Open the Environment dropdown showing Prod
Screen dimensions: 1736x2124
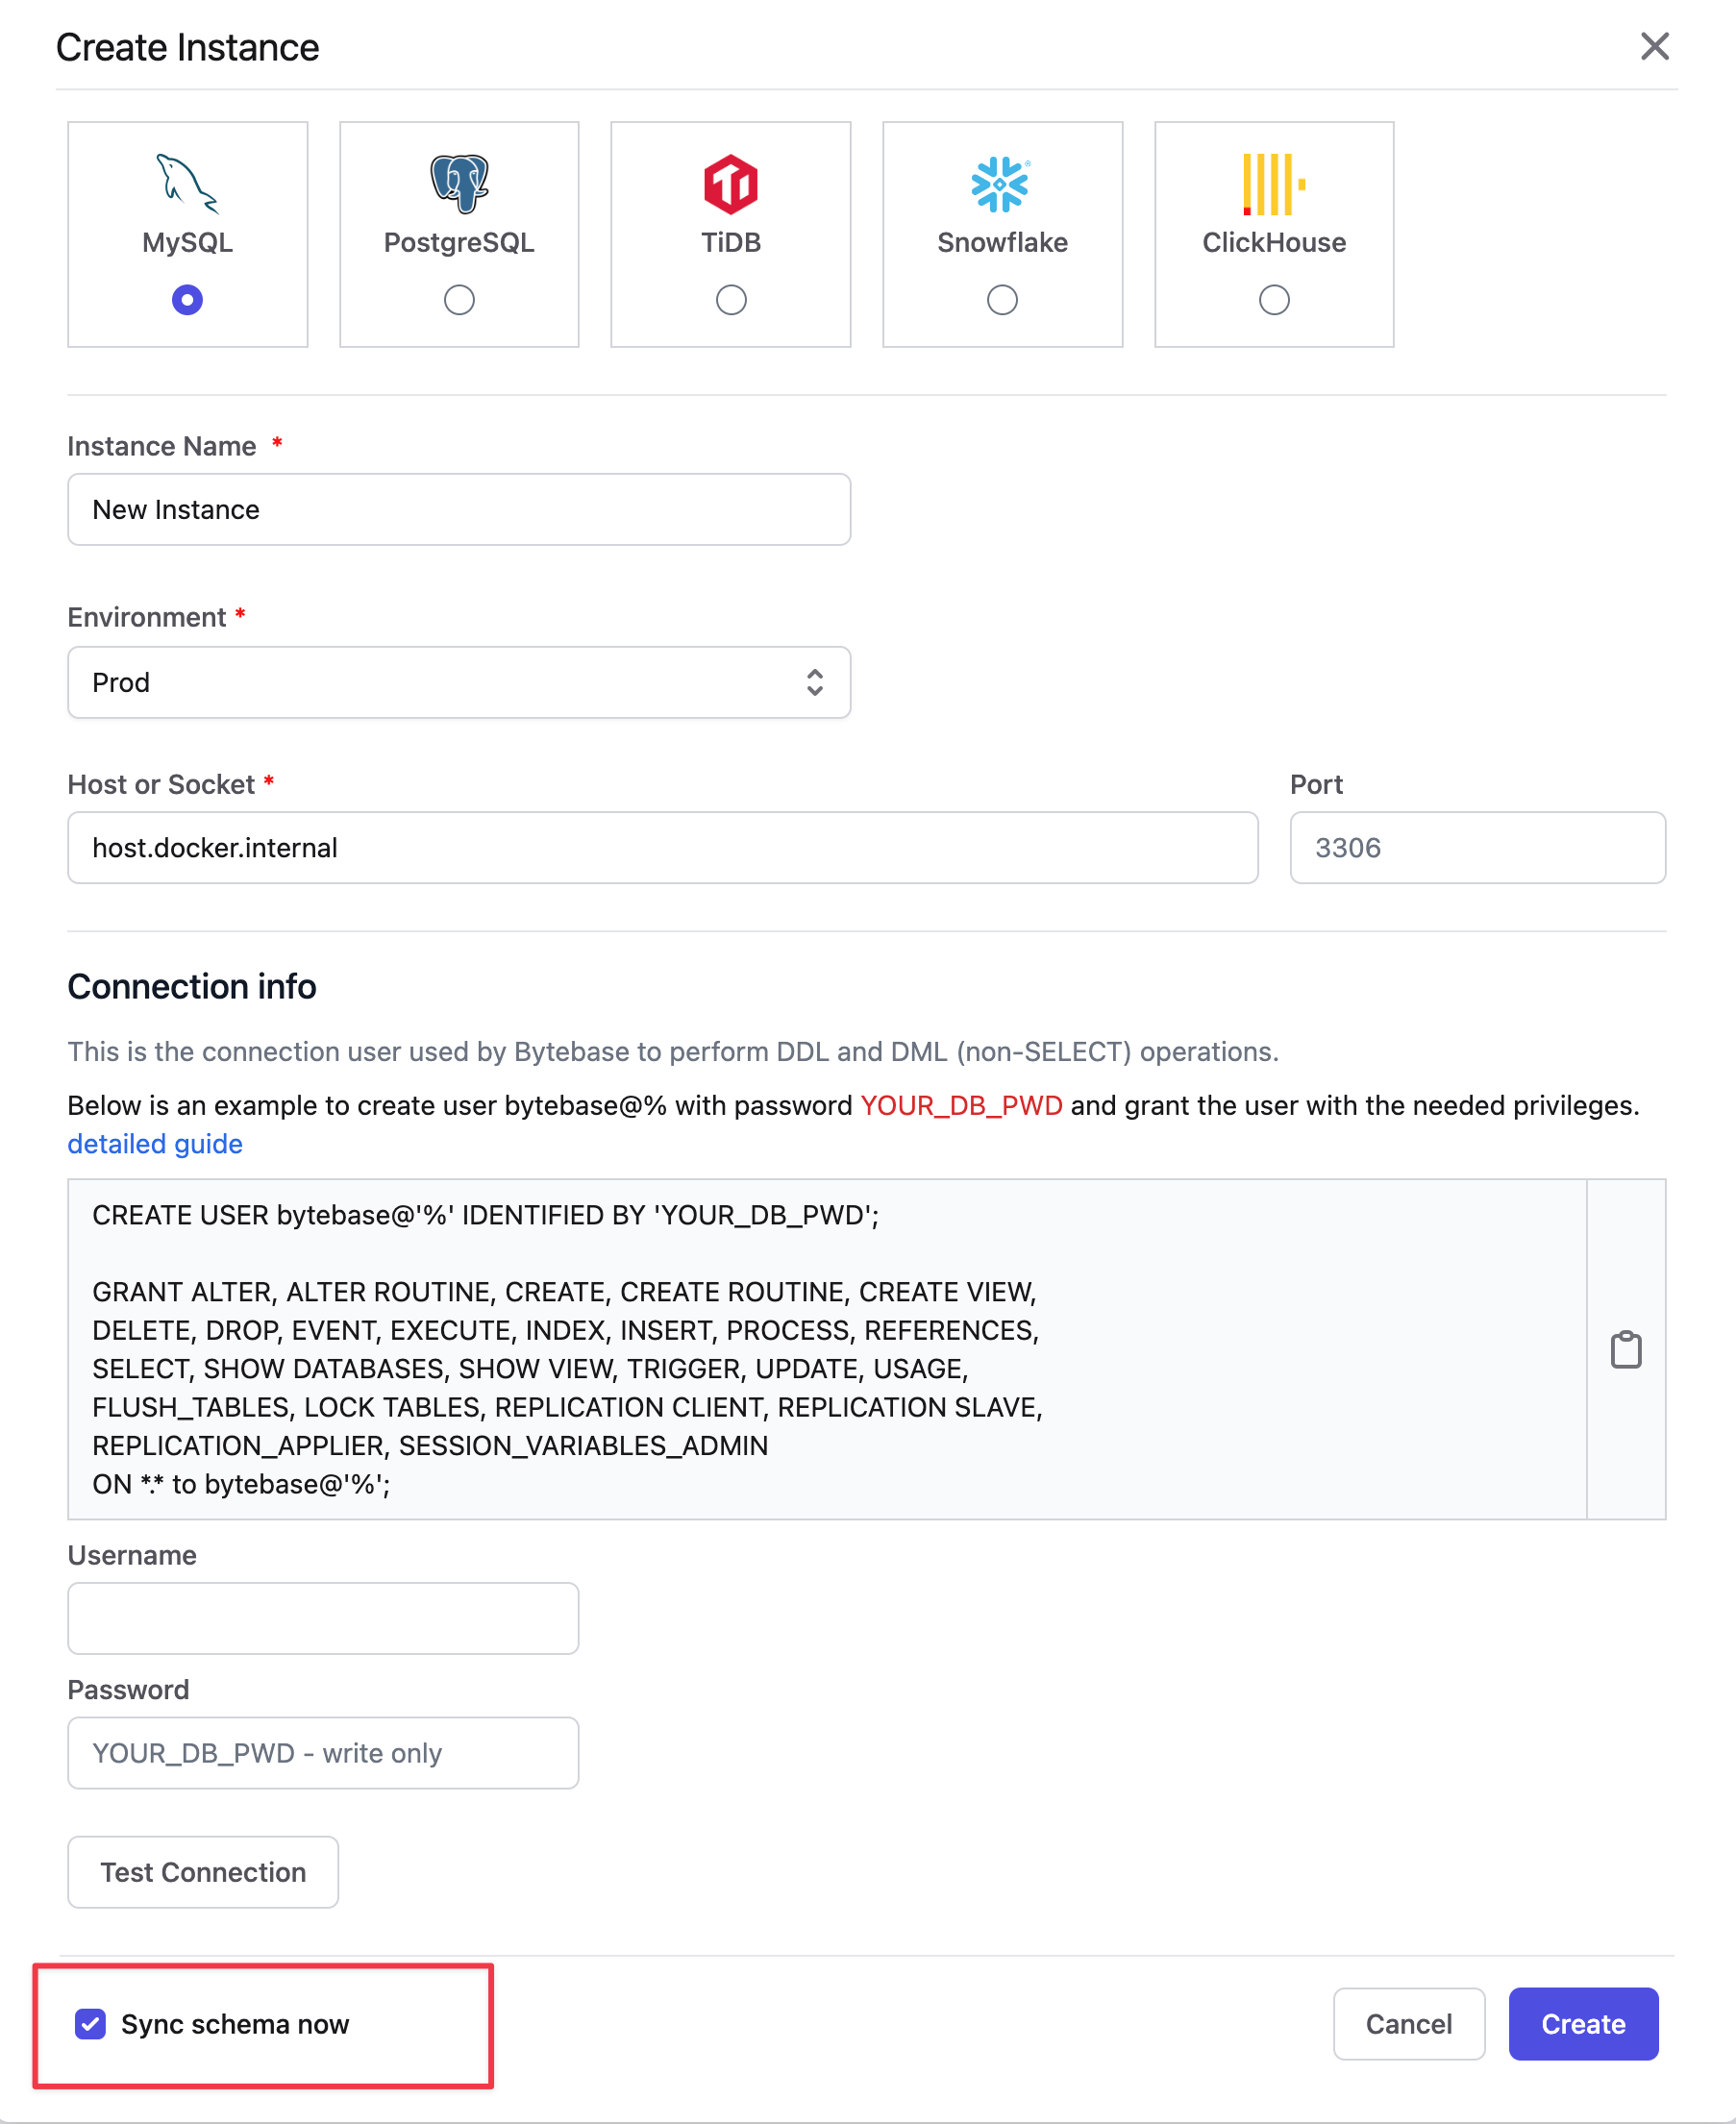458,682
